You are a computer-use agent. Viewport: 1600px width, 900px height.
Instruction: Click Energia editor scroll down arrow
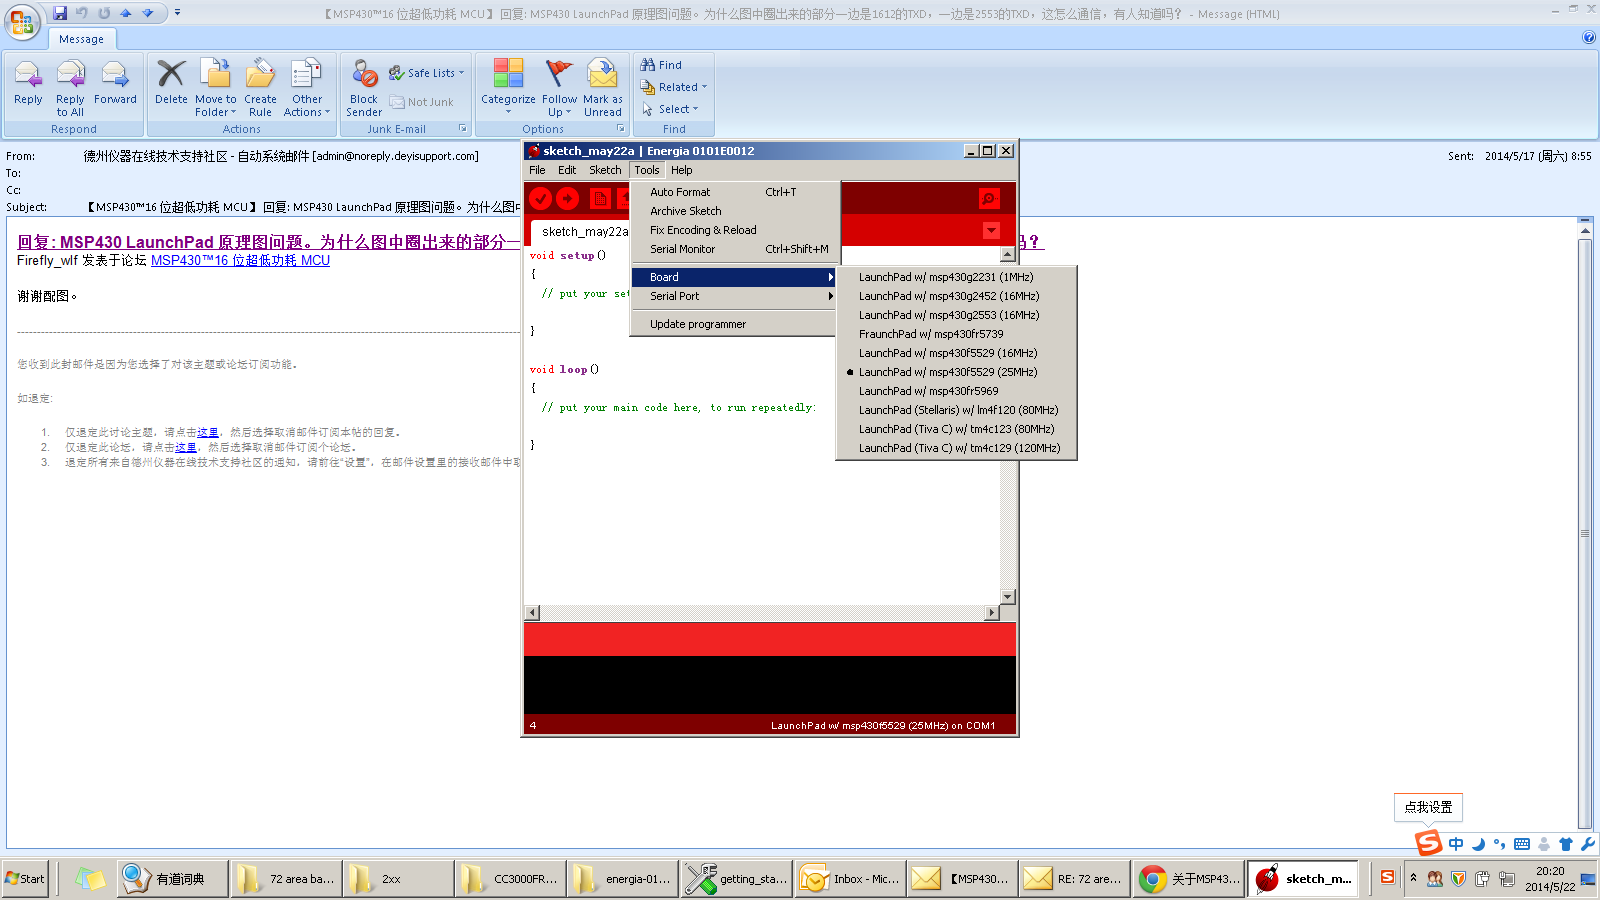pos(1007,597)
